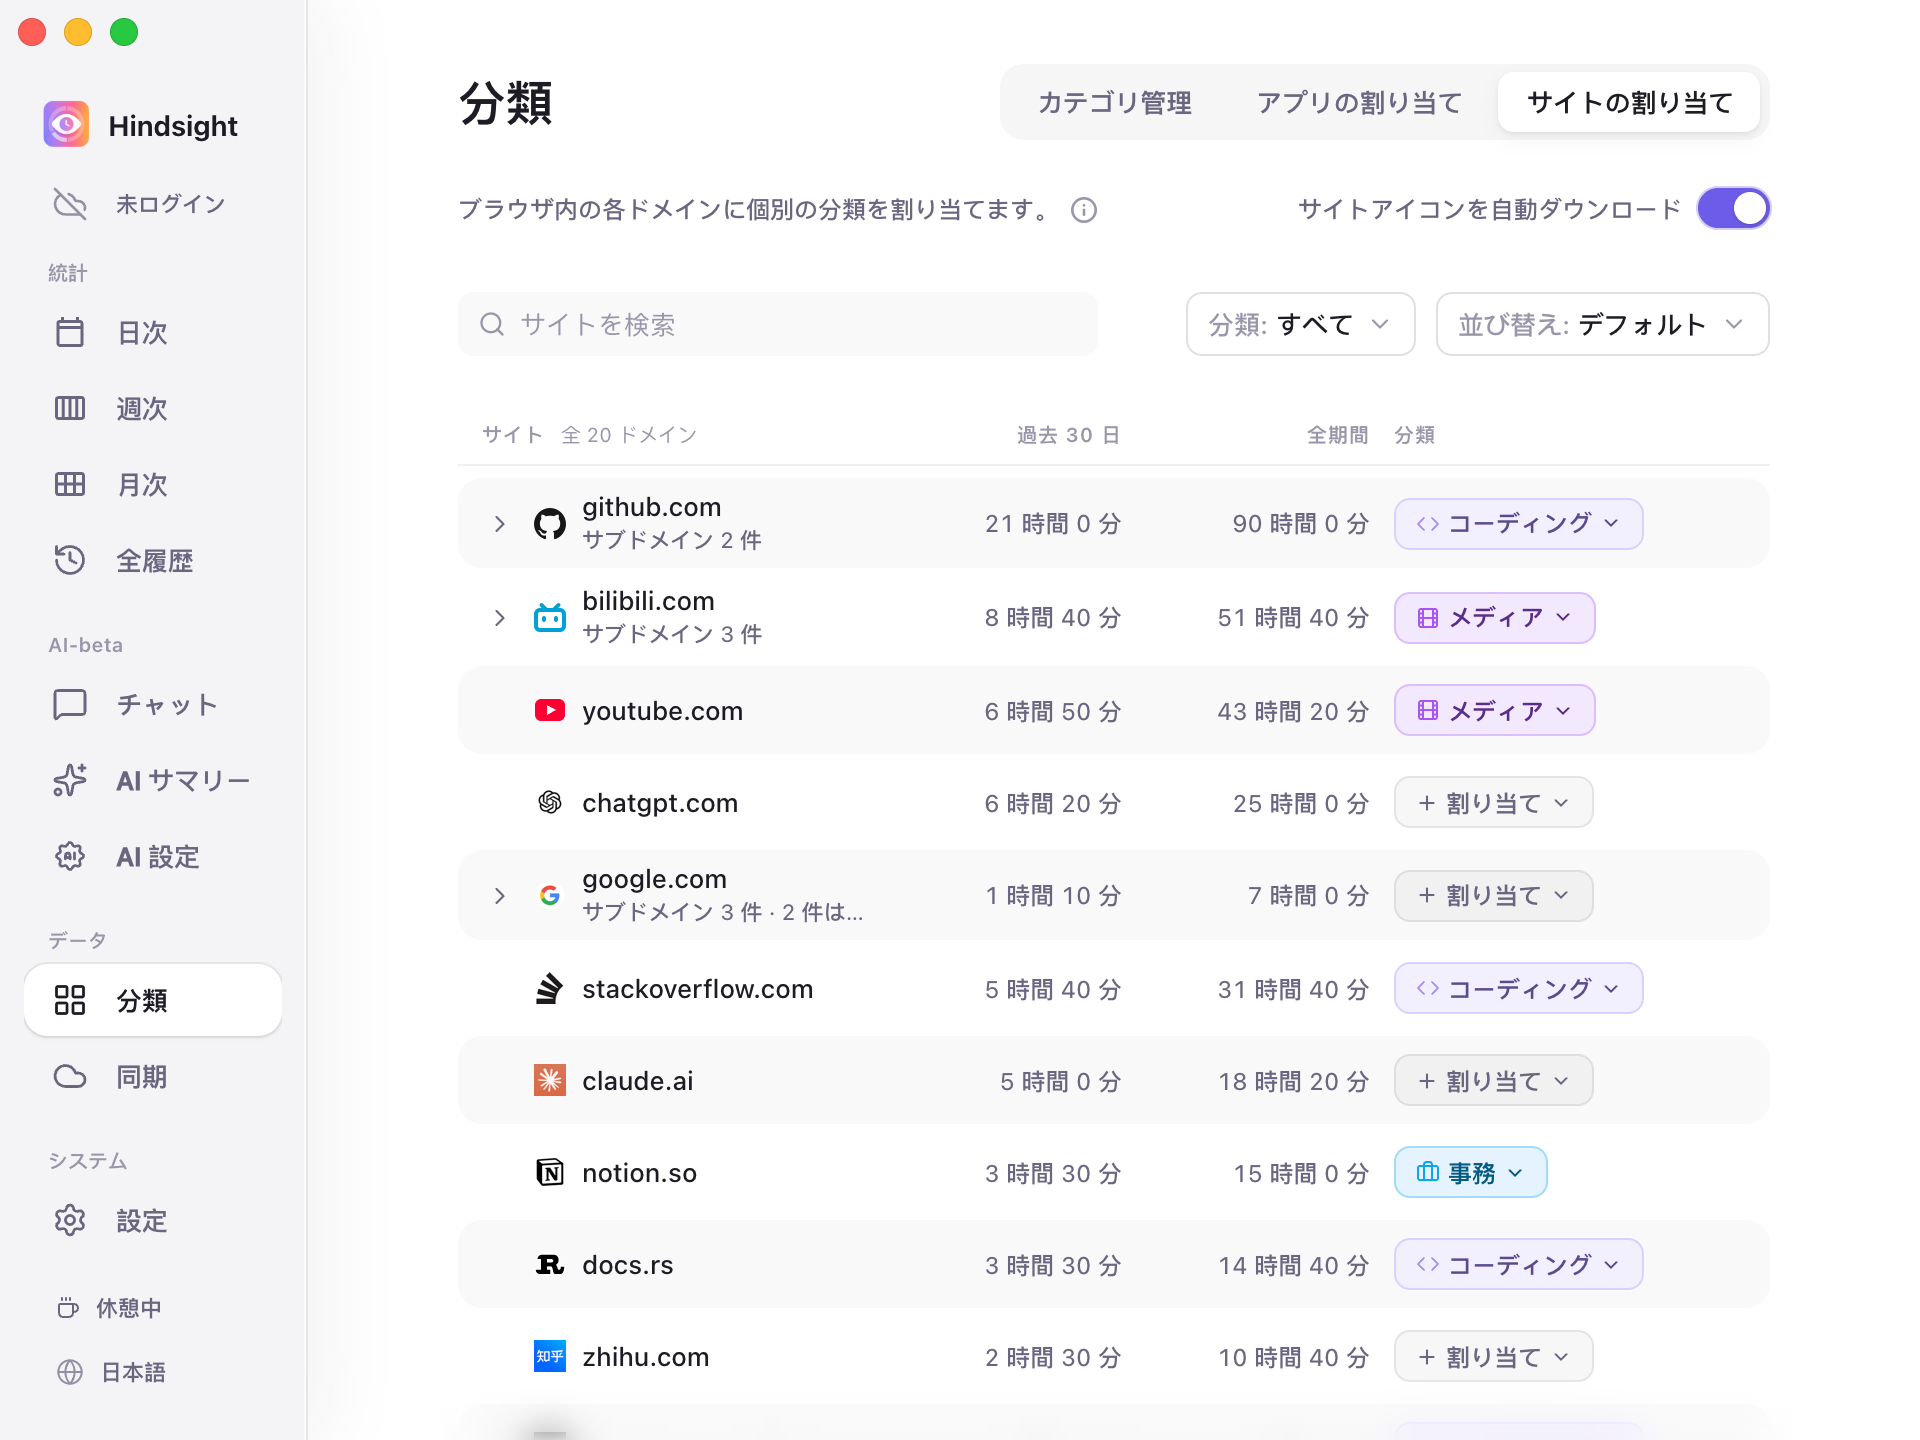1920x1440 pixels.
Task: Open the 設定 settings gear icon
Action: coord(70,1220)
